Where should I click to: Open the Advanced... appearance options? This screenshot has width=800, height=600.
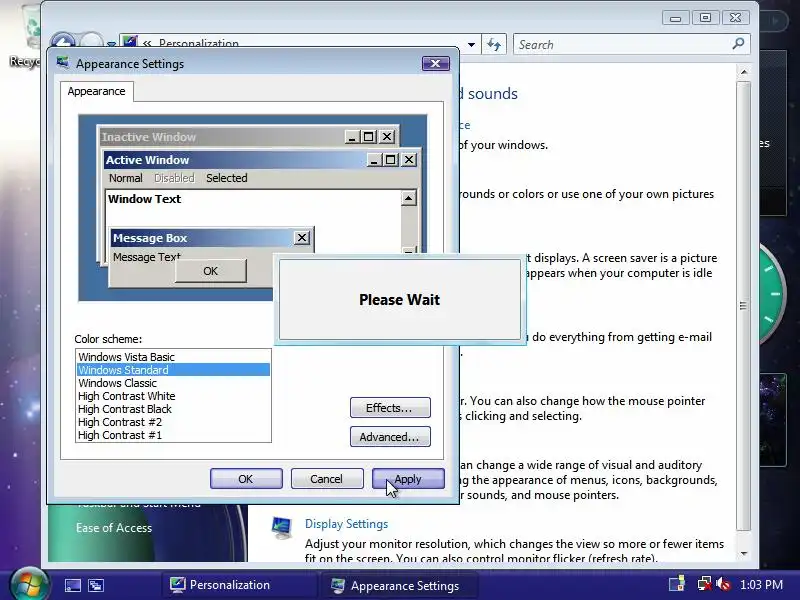click(390, 437)
